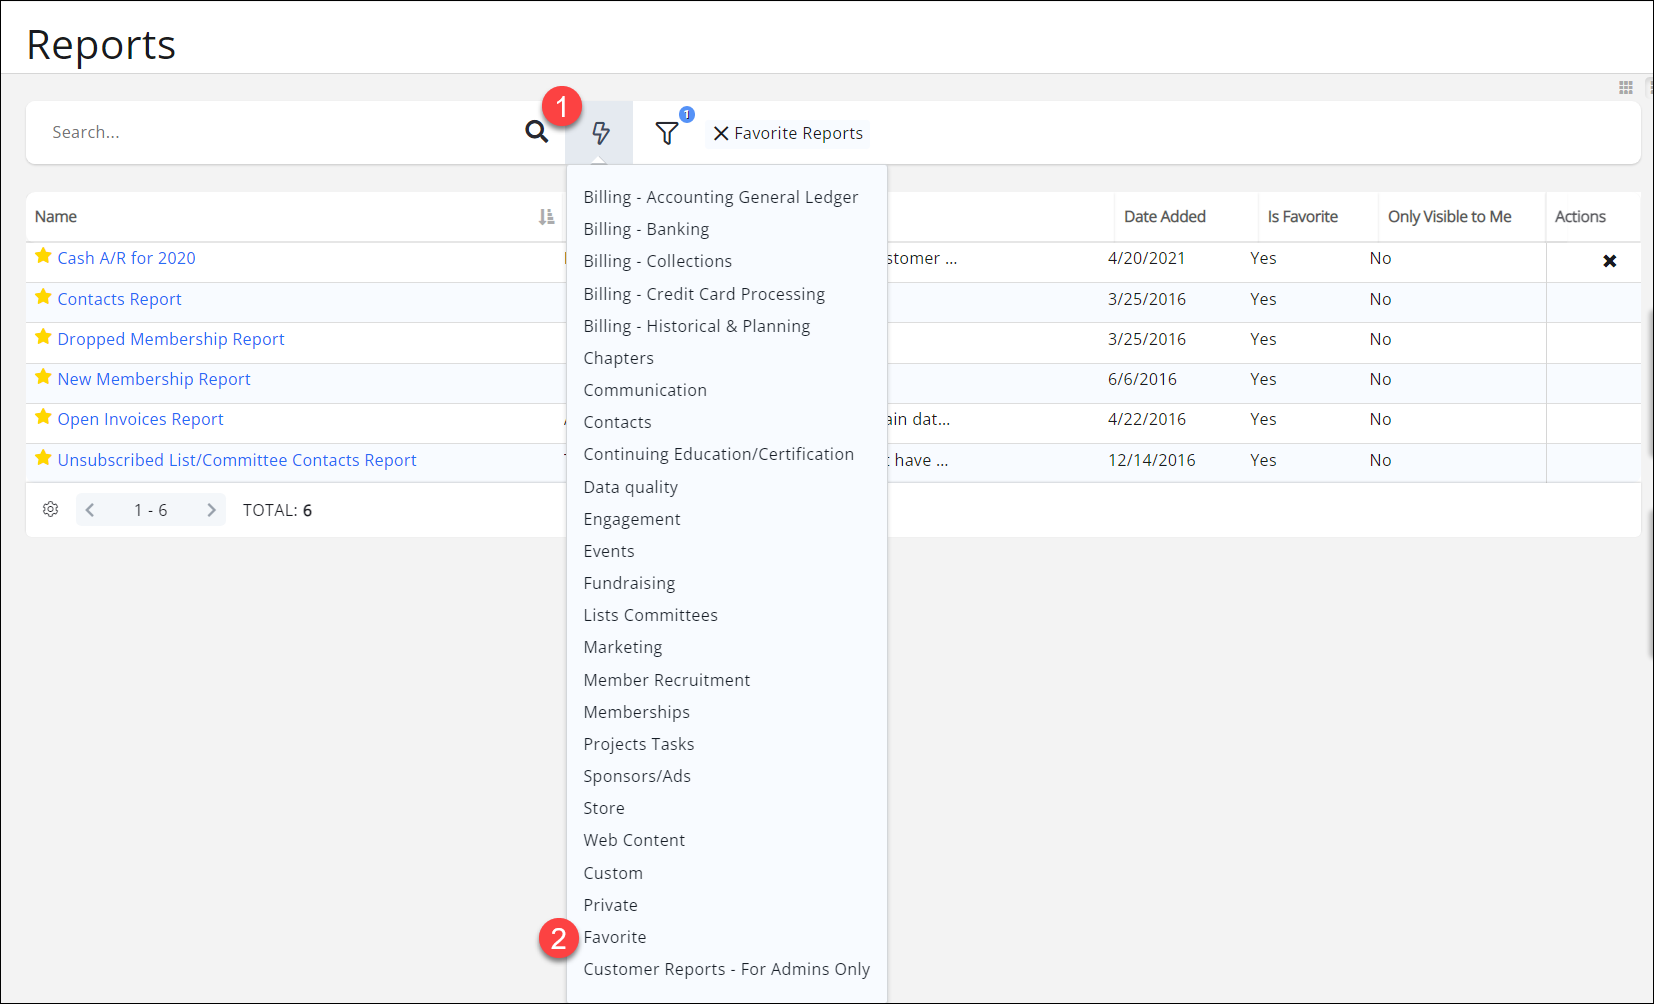Viewport: 1654px width, 1004px height.
Task: Select Billing - Banking from the dropdown
Action: point(646,229)
